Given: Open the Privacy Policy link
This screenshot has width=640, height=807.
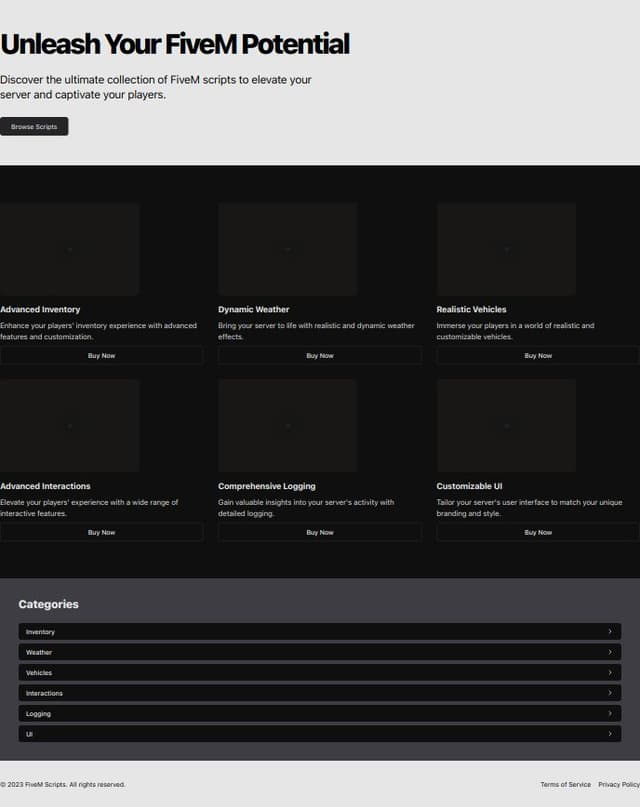Looking at the screenshot, I should point(619,784).
